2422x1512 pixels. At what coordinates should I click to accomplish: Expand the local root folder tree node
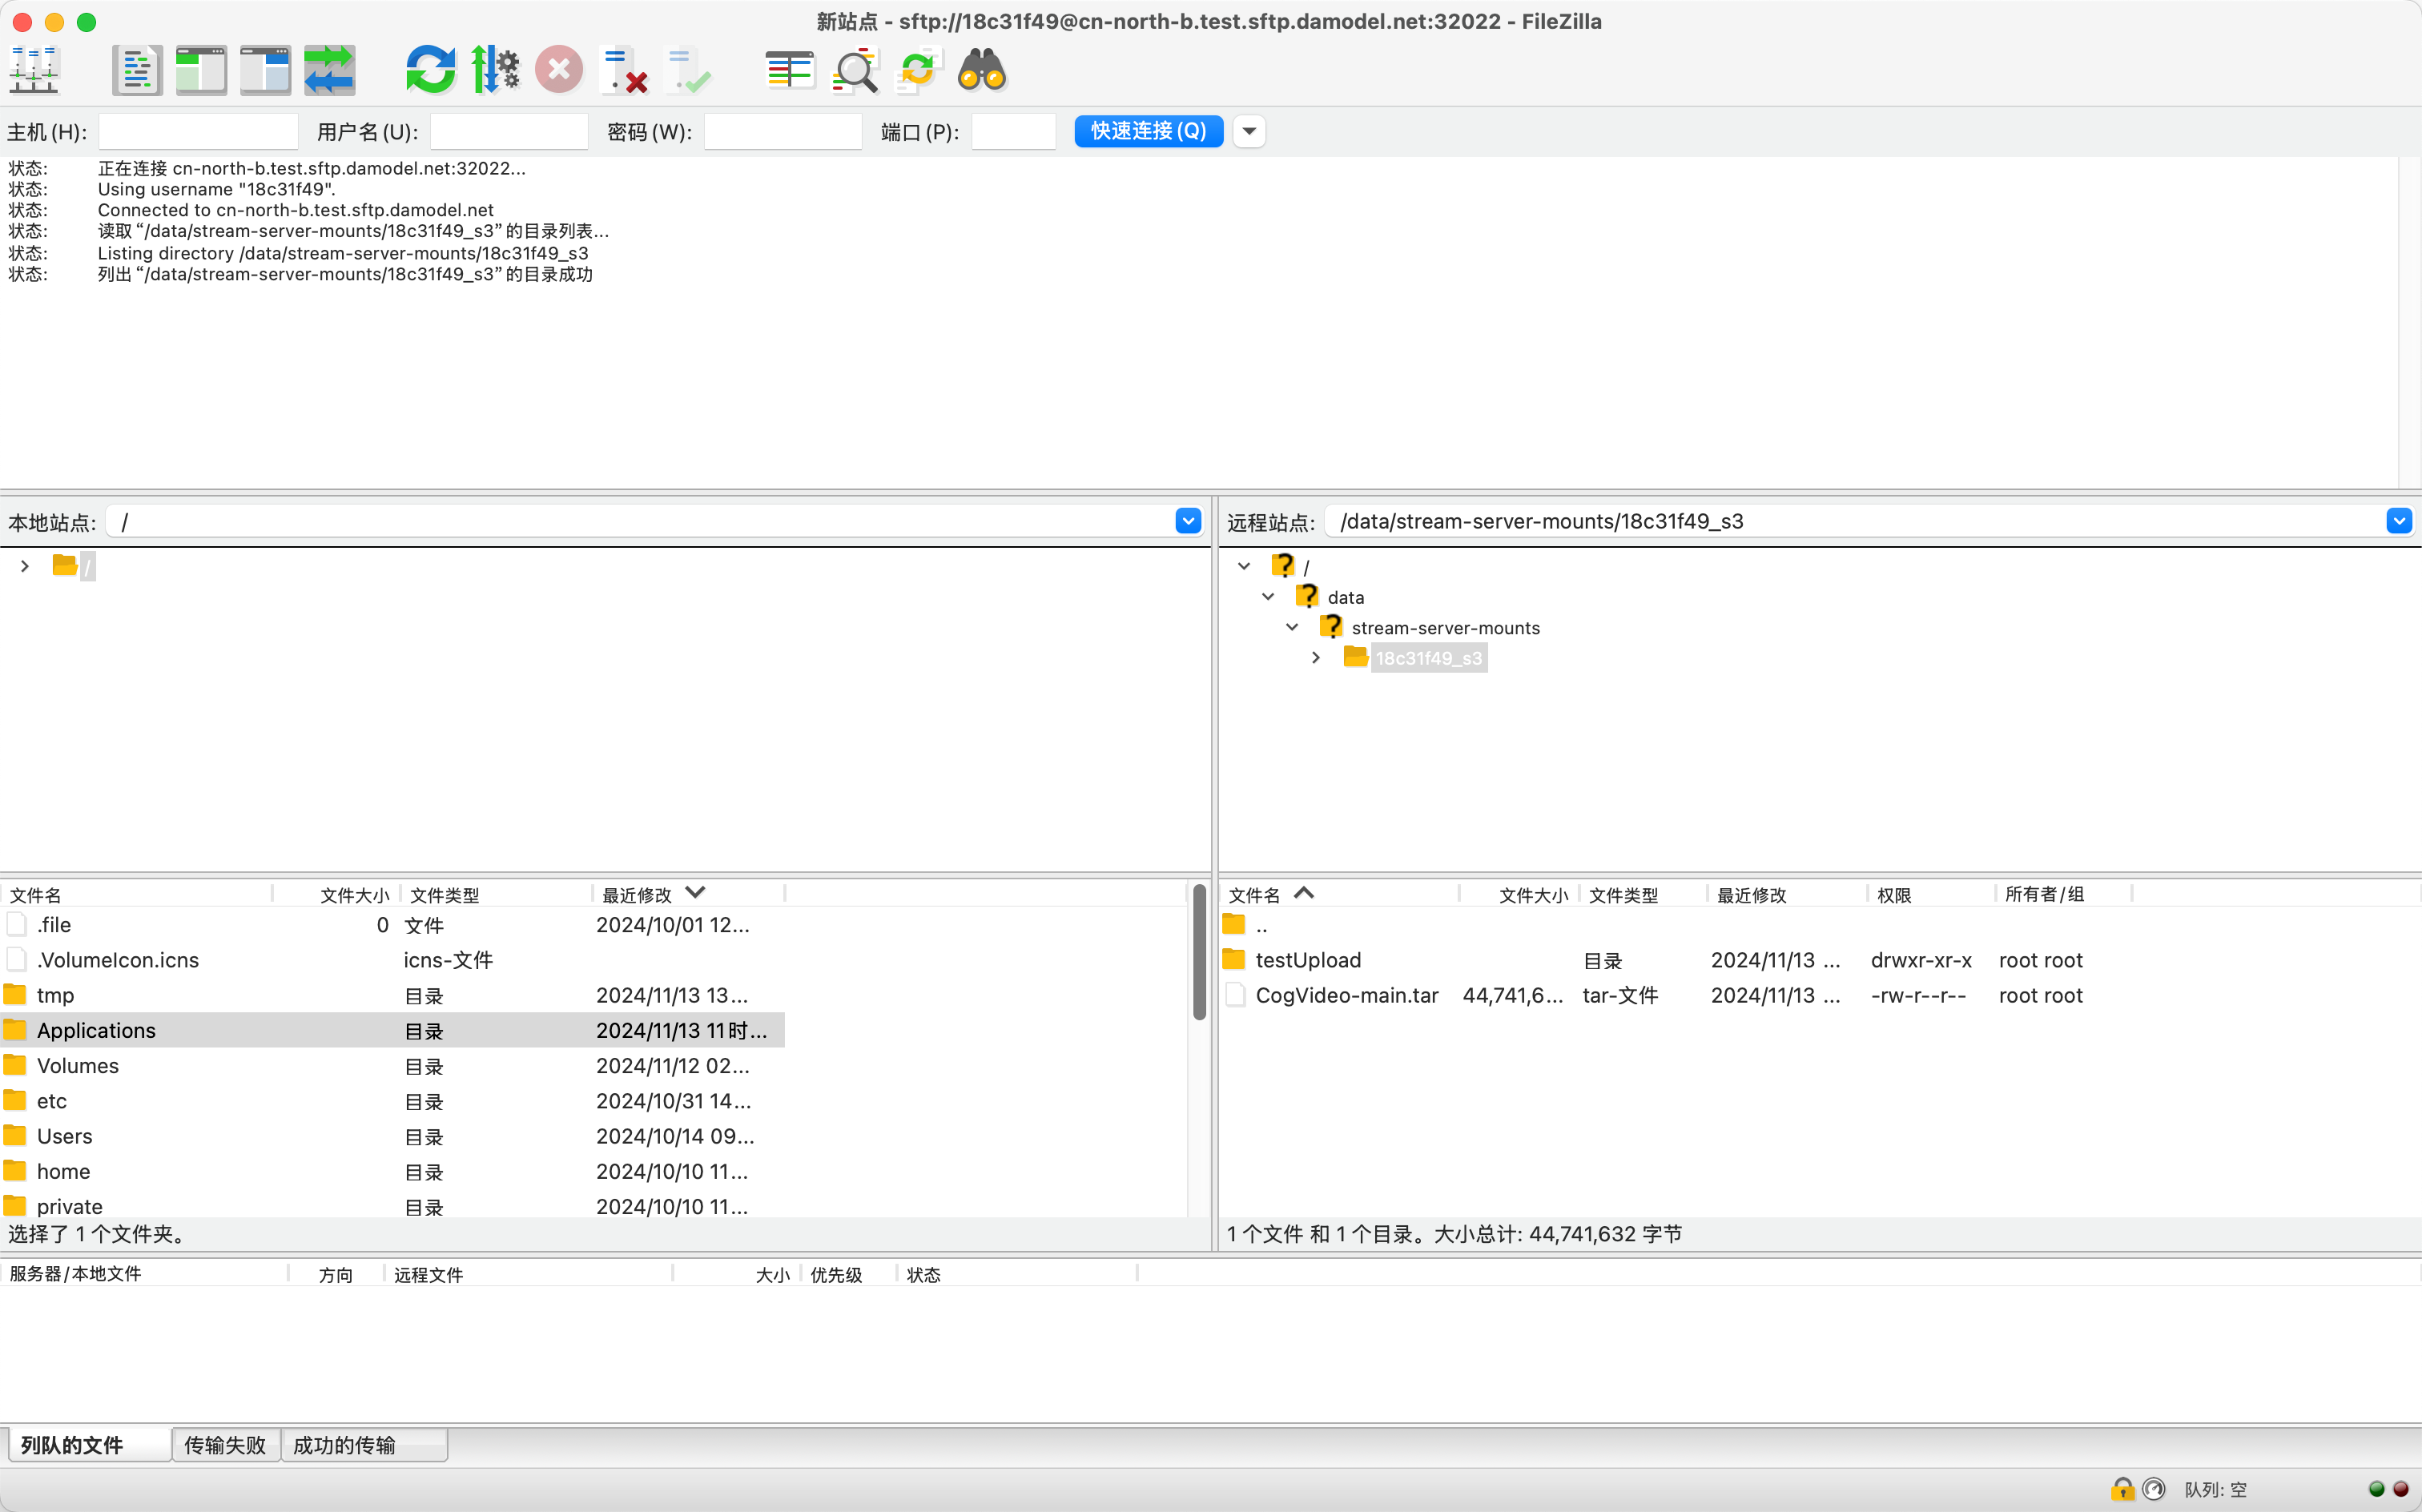pos(25,566)
